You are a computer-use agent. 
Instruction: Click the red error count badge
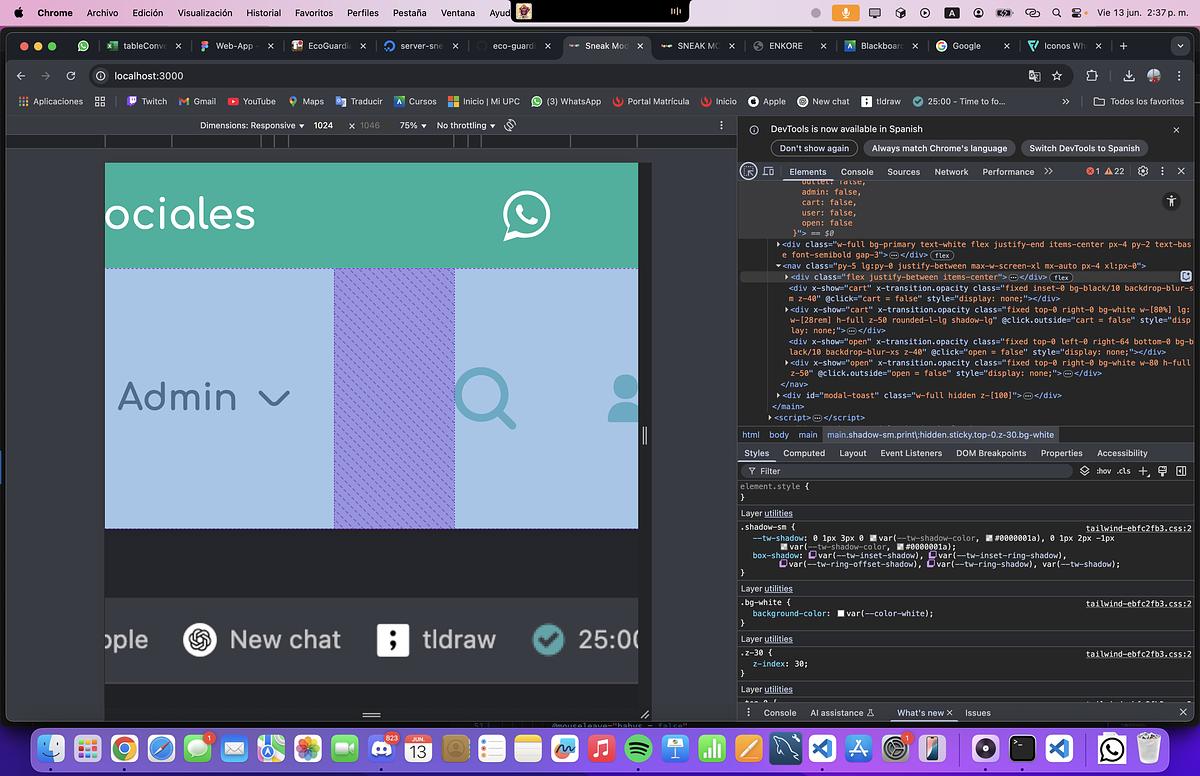click(1093, 171)
